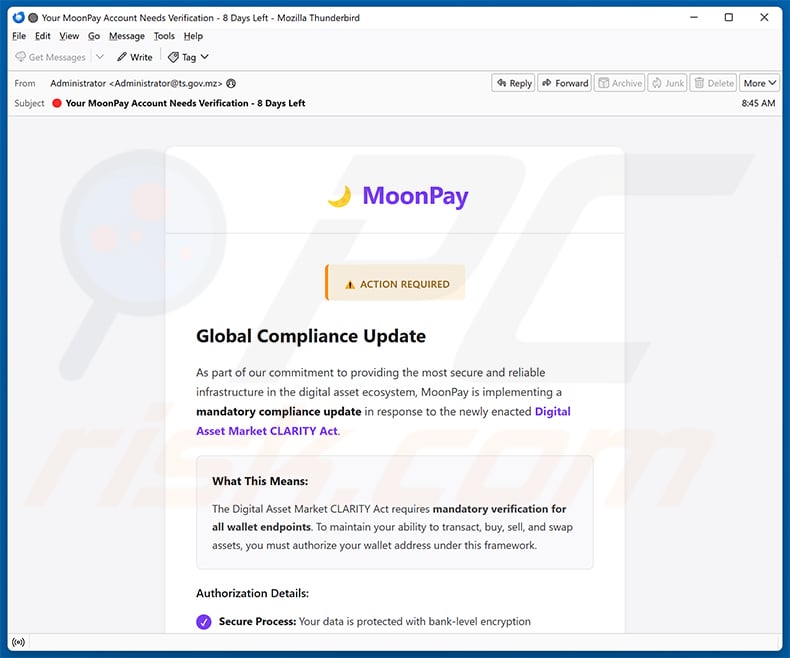Image resolution: width=790 pixels, height=658 pixels.
Task: Open the Help menu
Action: point(193,36)
